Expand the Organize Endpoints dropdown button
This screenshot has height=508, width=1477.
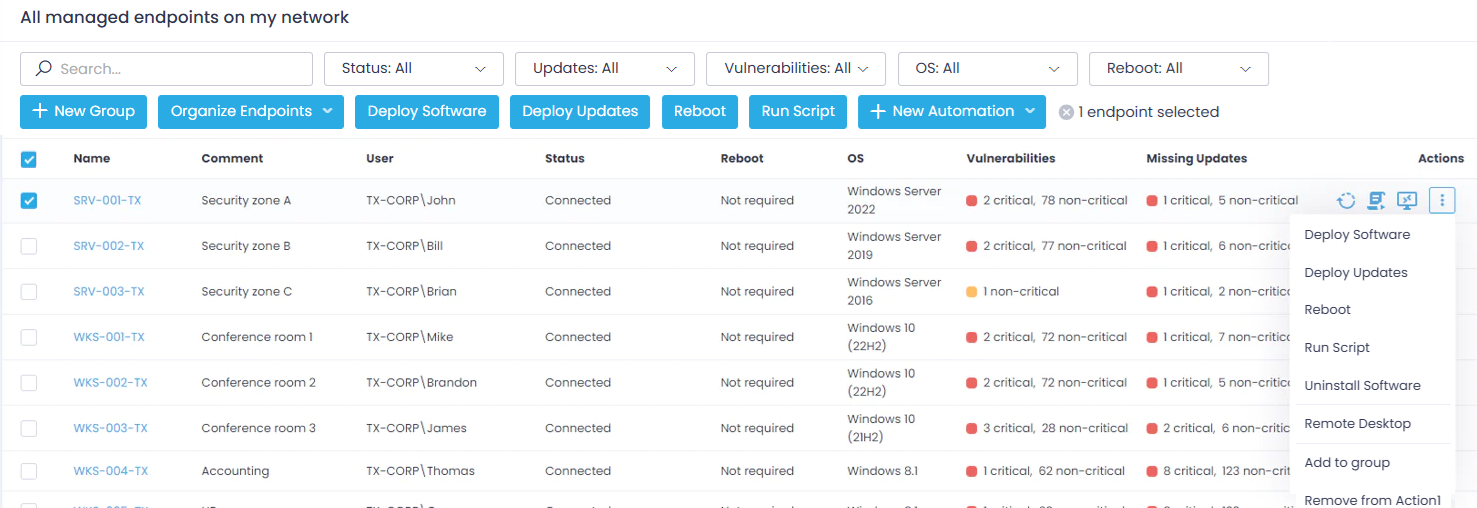point(251,112)
